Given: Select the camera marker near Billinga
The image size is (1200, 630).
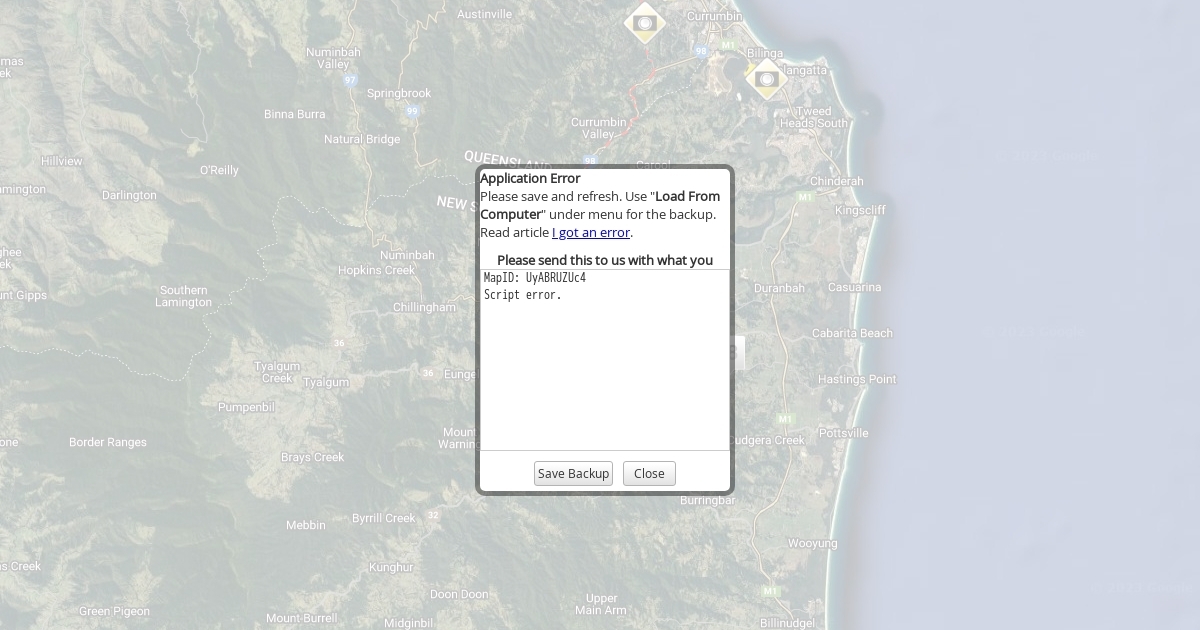Looking at the screenshot, I should click(x=767, y=78).
